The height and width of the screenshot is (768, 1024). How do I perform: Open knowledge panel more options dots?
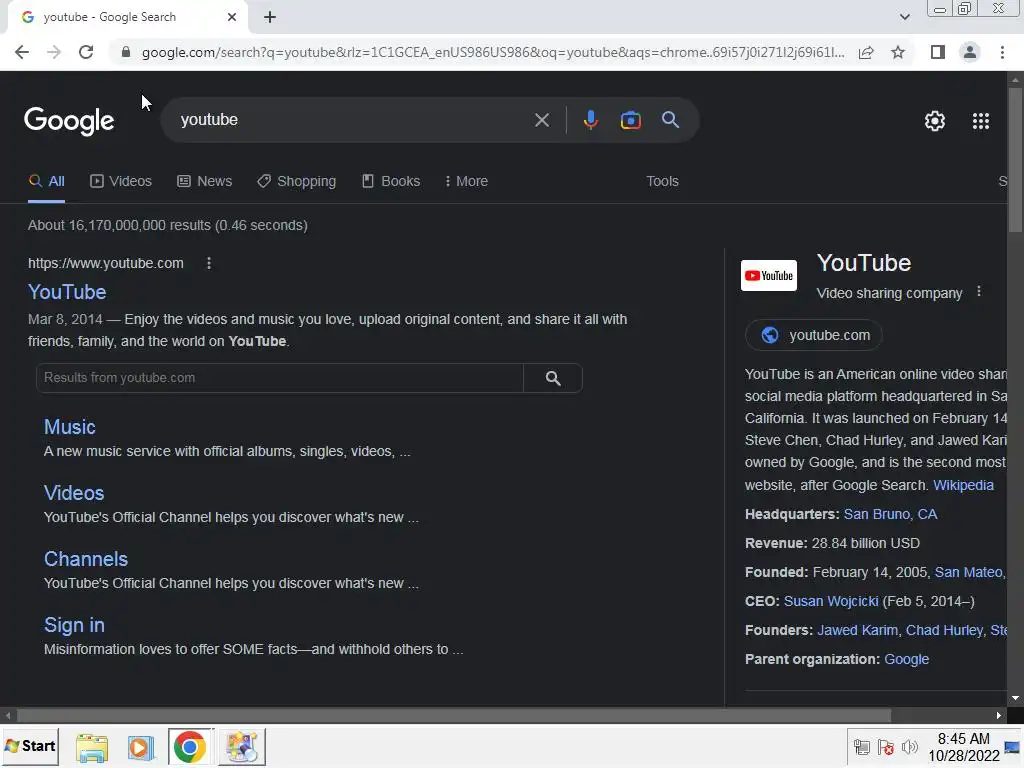(978, 292)
